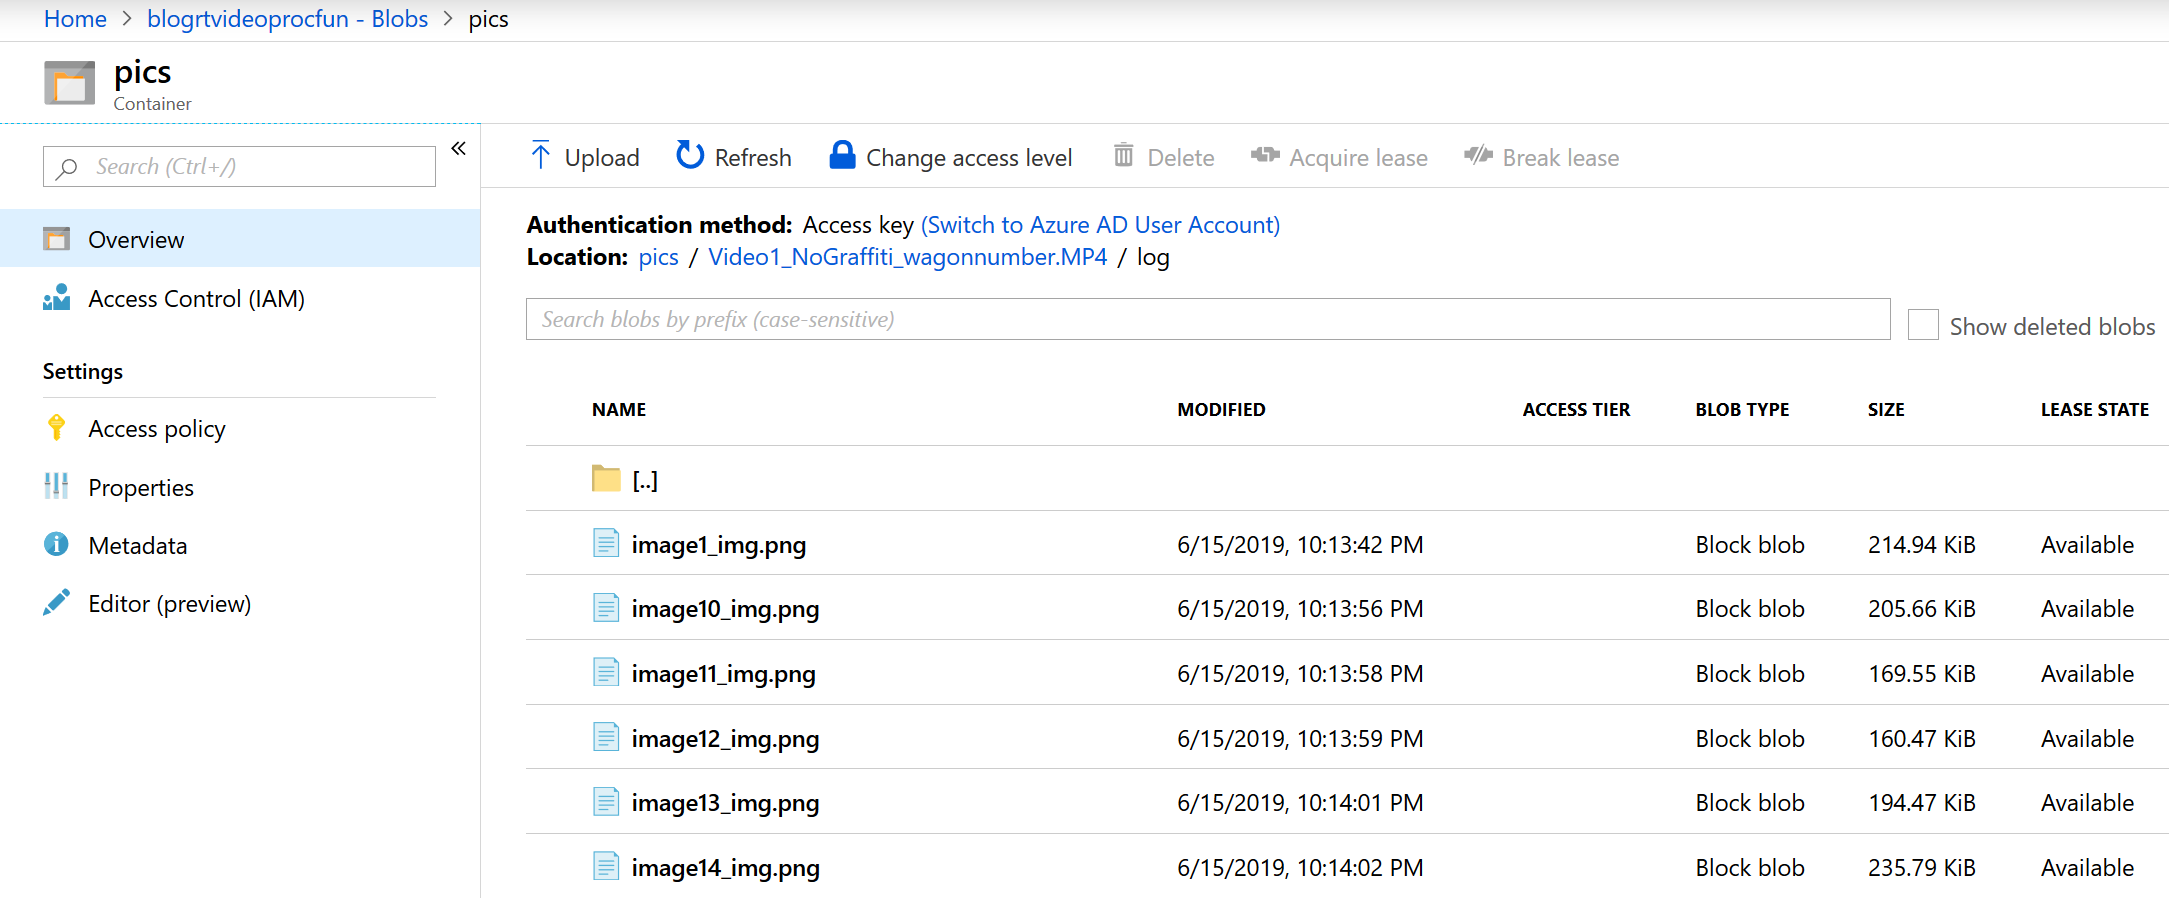Open the Access Control (IAM) menu item
This screenshot has height=898, width=2169.
pyautogui.click(x=196, y=299)
